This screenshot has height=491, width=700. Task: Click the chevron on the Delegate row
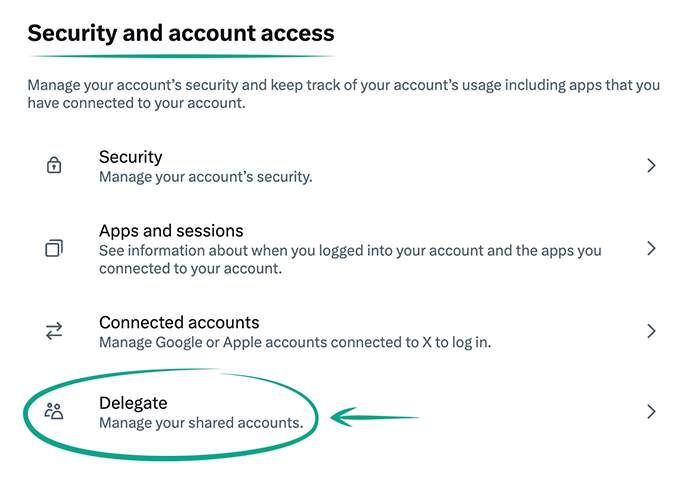[x=651, y=411]
